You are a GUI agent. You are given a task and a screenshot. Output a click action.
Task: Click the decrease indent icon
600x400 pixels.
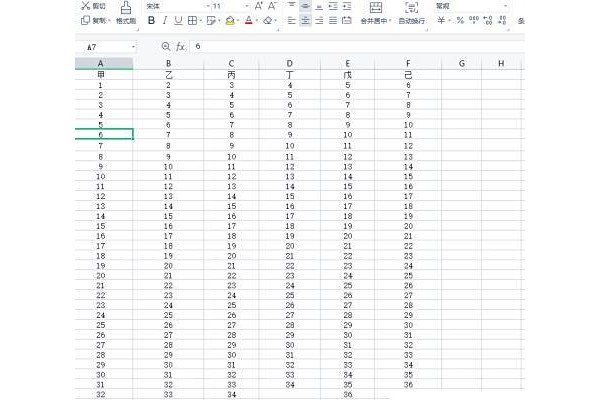[x=333, y=6]
